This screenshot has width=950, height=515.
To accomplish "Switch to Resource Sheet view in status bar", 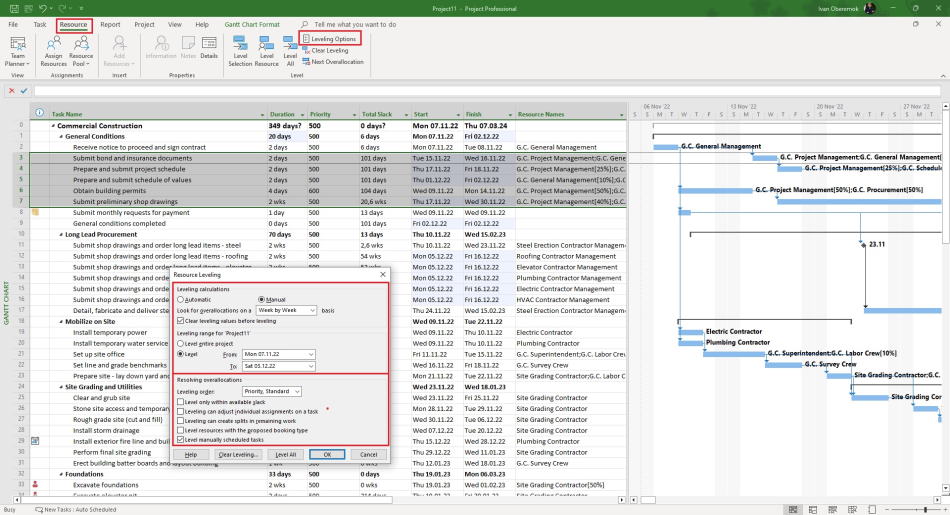I will (x=852, y=510).
